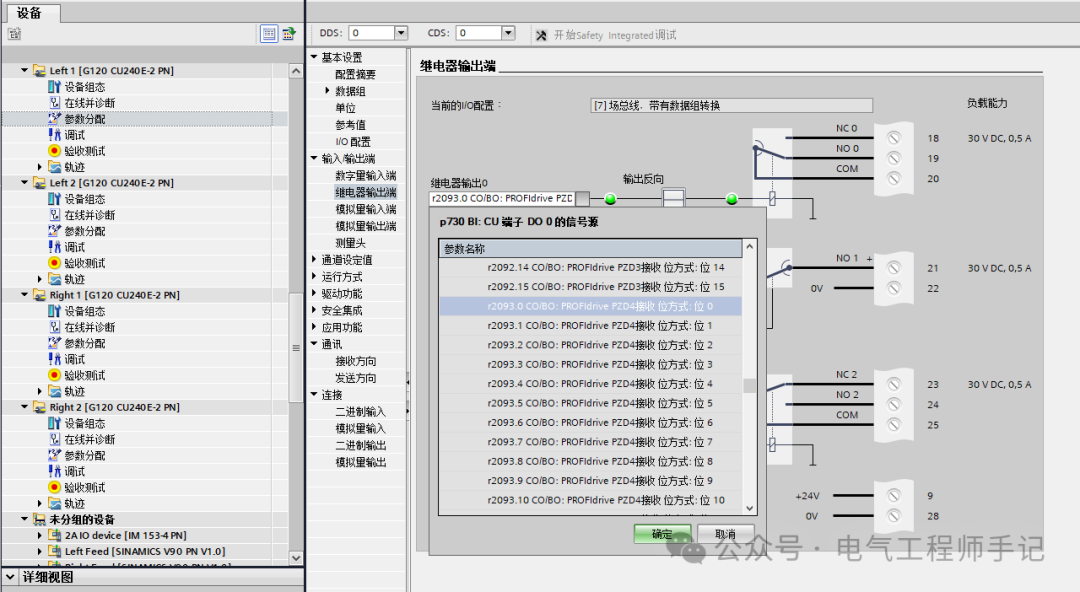Switch to the 设备 tab
Viewport: 1080px width, 592px height.
pyautogui.click(x=30, y=14)
